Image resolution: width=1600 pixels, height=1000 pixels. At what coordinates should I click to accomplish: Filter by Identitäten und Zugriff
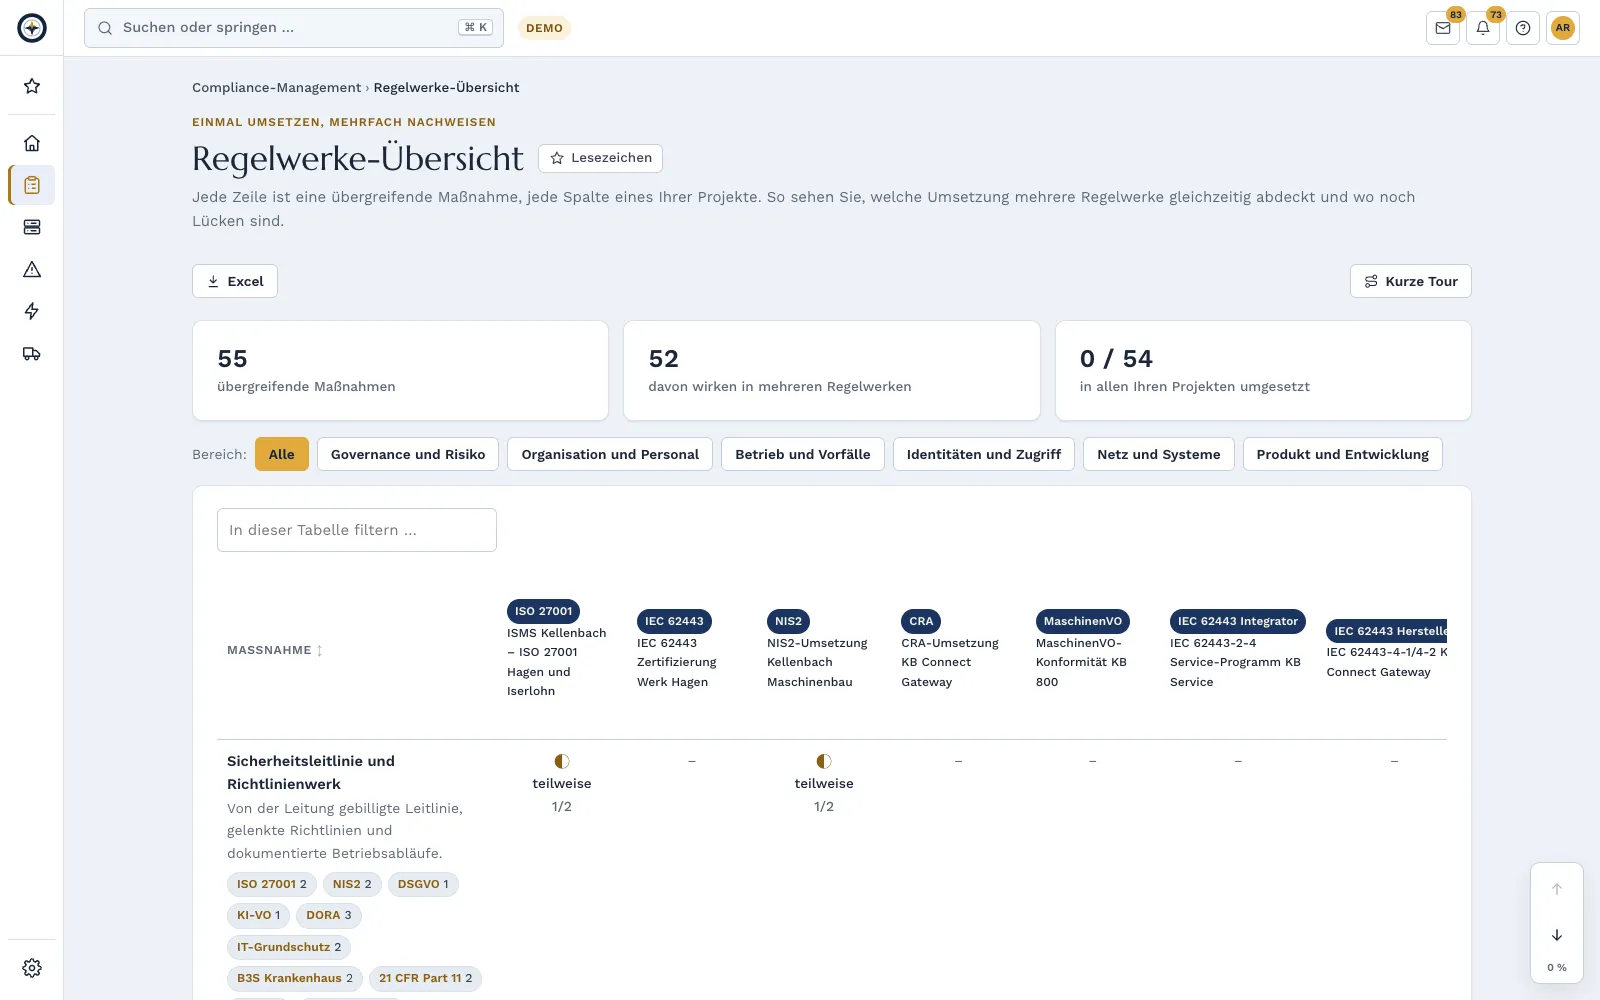(x=984, y=454)
